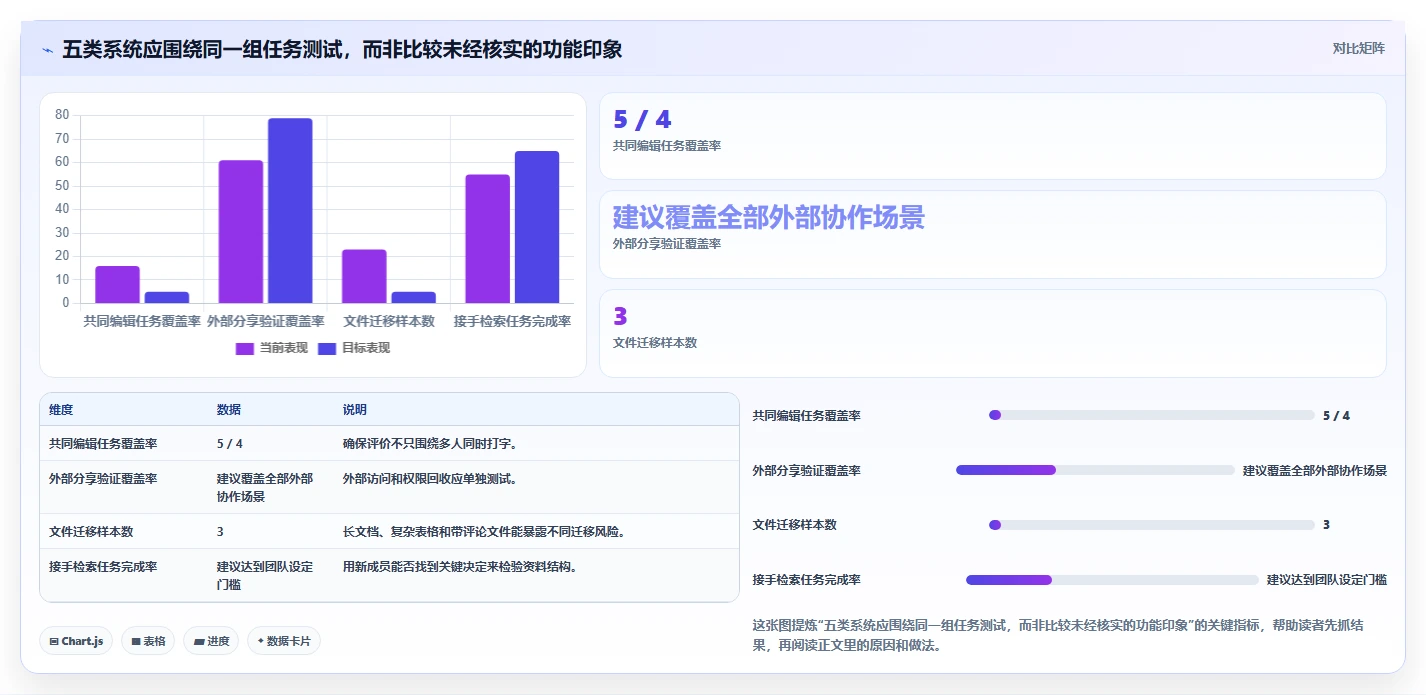Click the lightning icon beside the title
Screen dimensions: 1426x695
coord(47,49)
